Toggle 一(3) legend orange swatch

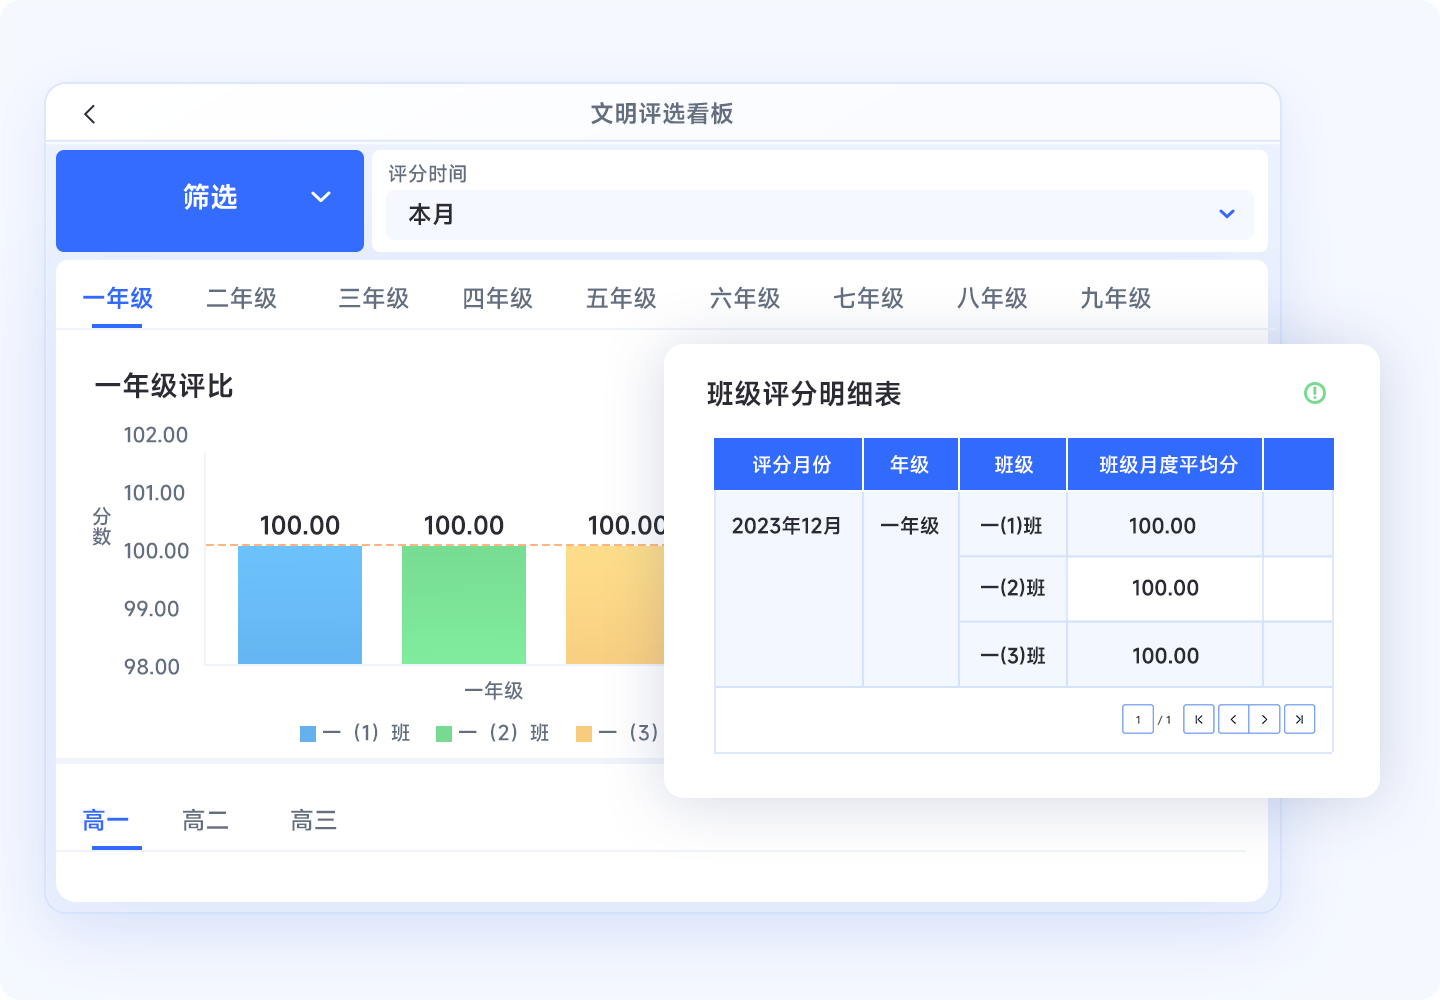click(584, 734)
